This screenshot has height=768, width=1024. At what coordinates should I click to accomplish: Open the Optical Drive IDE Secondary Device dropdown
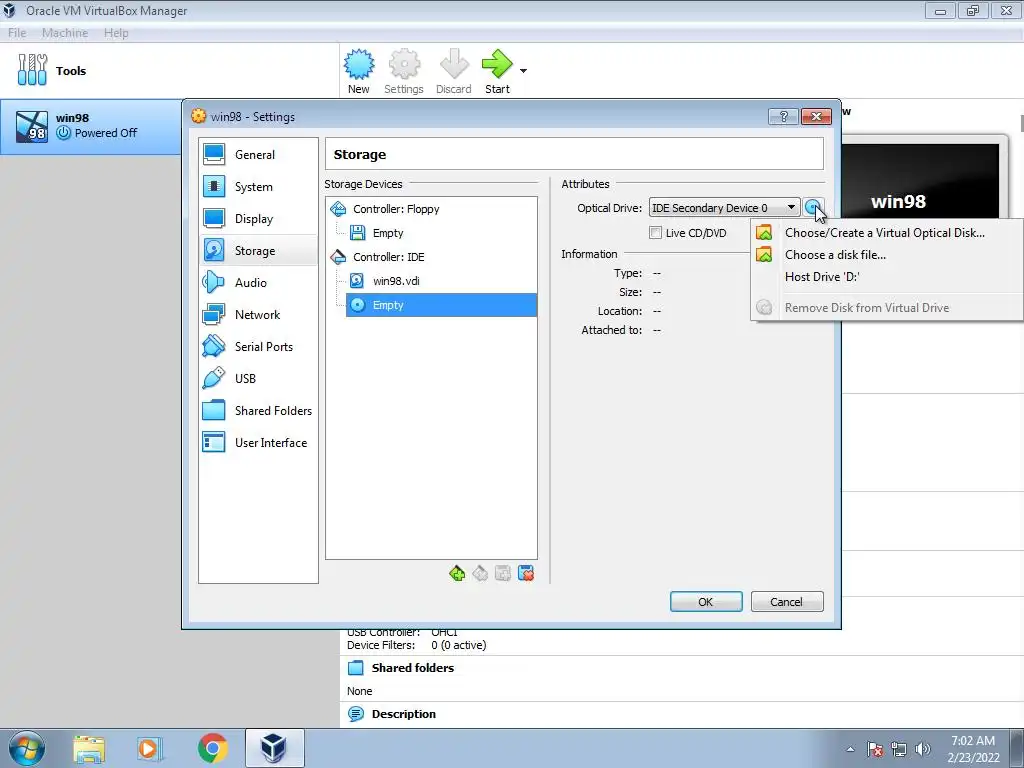(724, 208)
